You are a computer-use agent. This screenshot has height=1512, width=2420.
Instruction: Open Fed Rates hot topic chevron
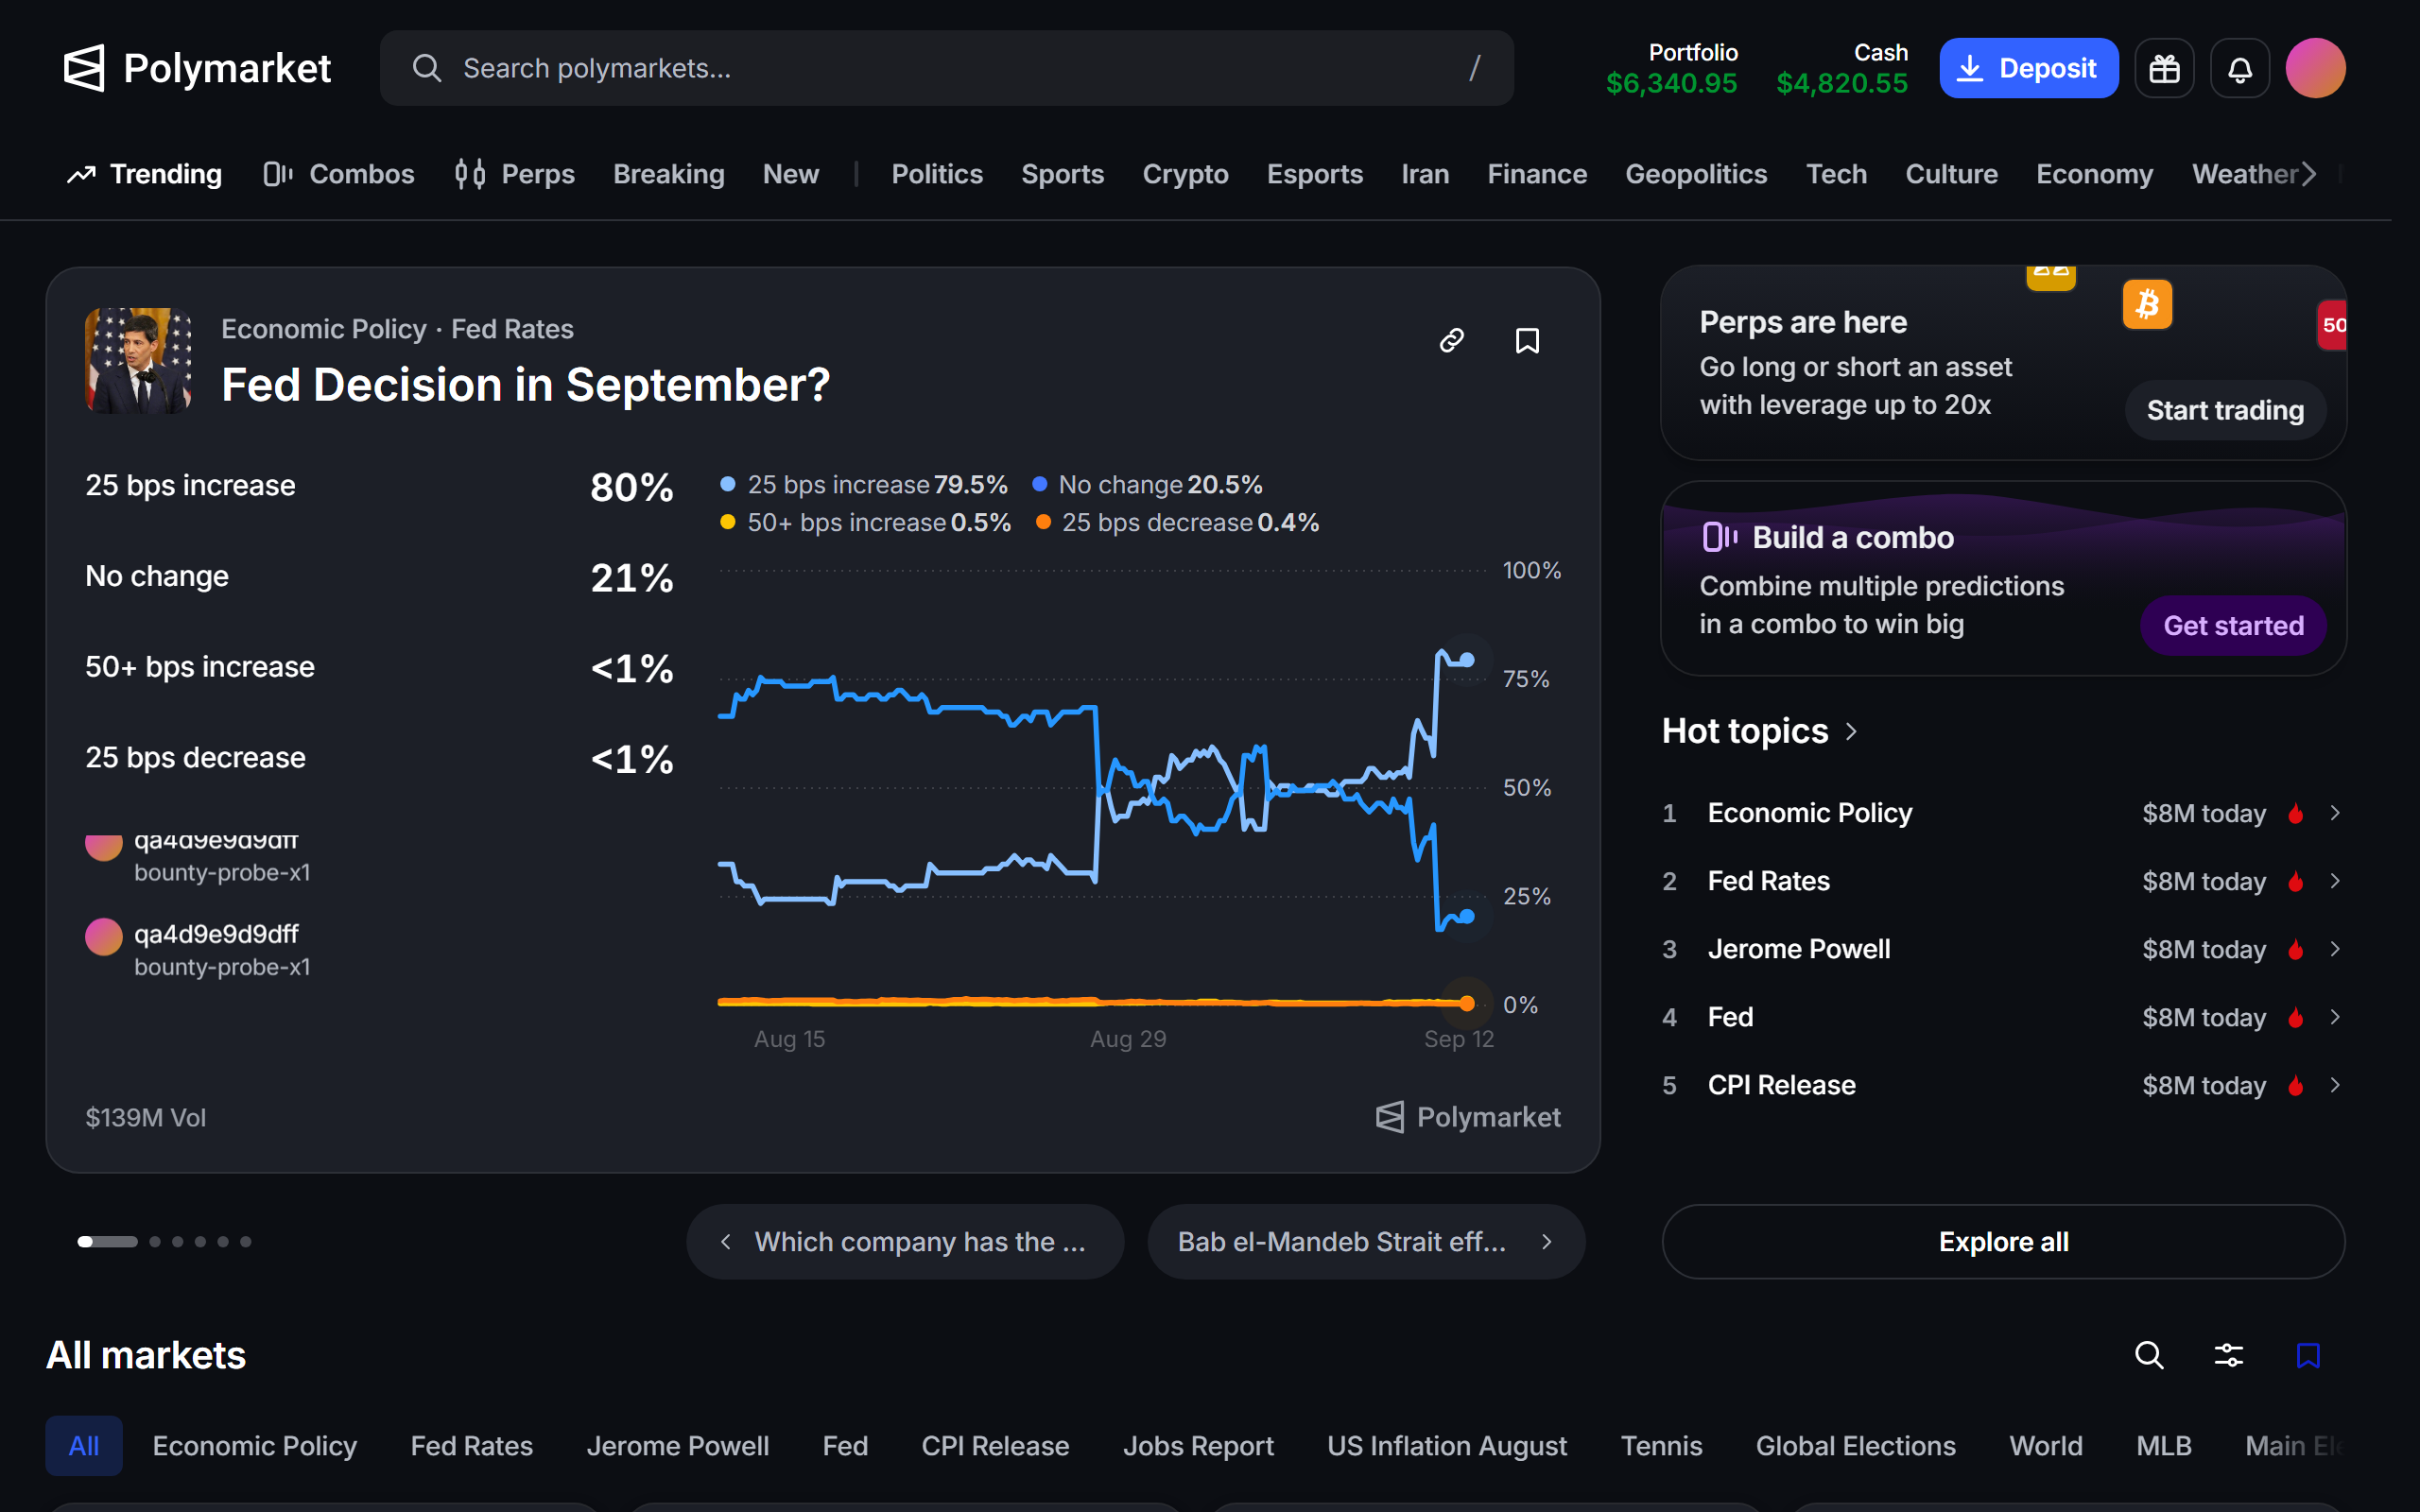pyautogui.click(x=2335, y=881)
